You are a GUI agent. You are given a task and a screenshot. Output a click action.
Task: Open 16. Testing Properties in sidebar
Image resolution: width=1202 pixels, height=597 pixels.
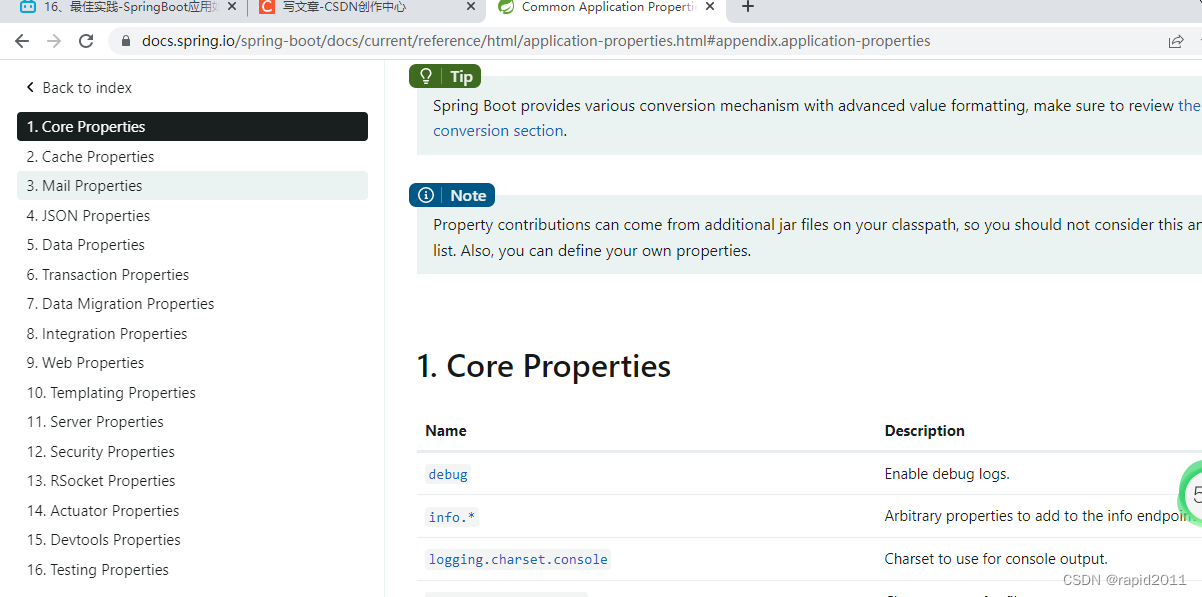click(x=192, y=570)
